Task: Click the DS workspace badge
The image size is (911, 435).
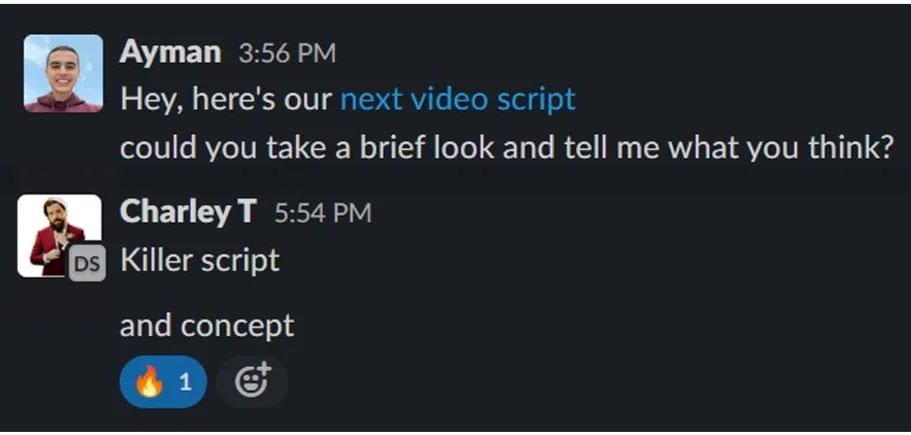Action: coord(87,264)
